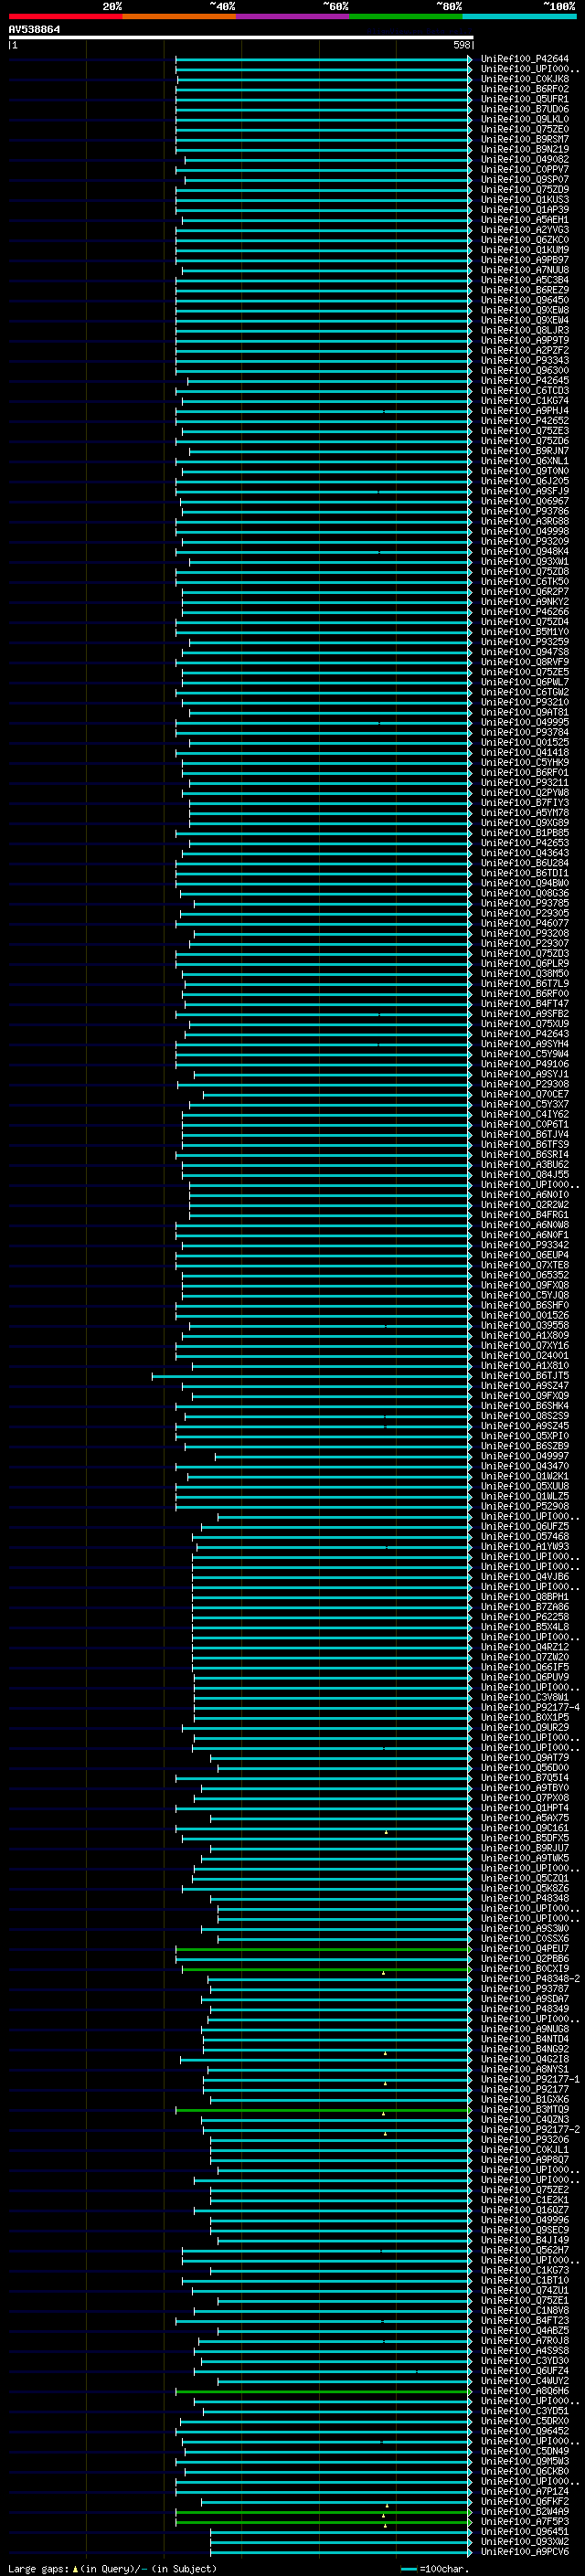Viewport: 585px width, 2576px height.
Task: Click the =100char. scale legend
Action: pos(435,2568)
